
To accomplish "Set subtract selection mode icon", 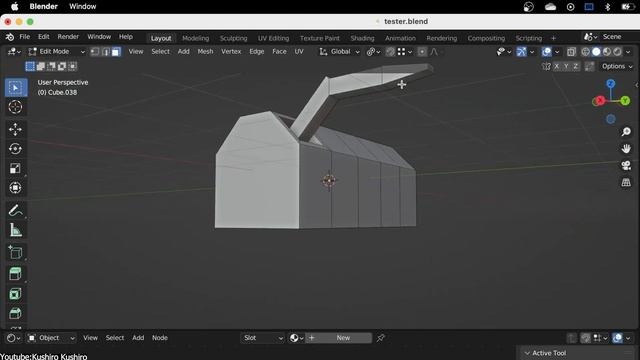I will coord(51,66).
